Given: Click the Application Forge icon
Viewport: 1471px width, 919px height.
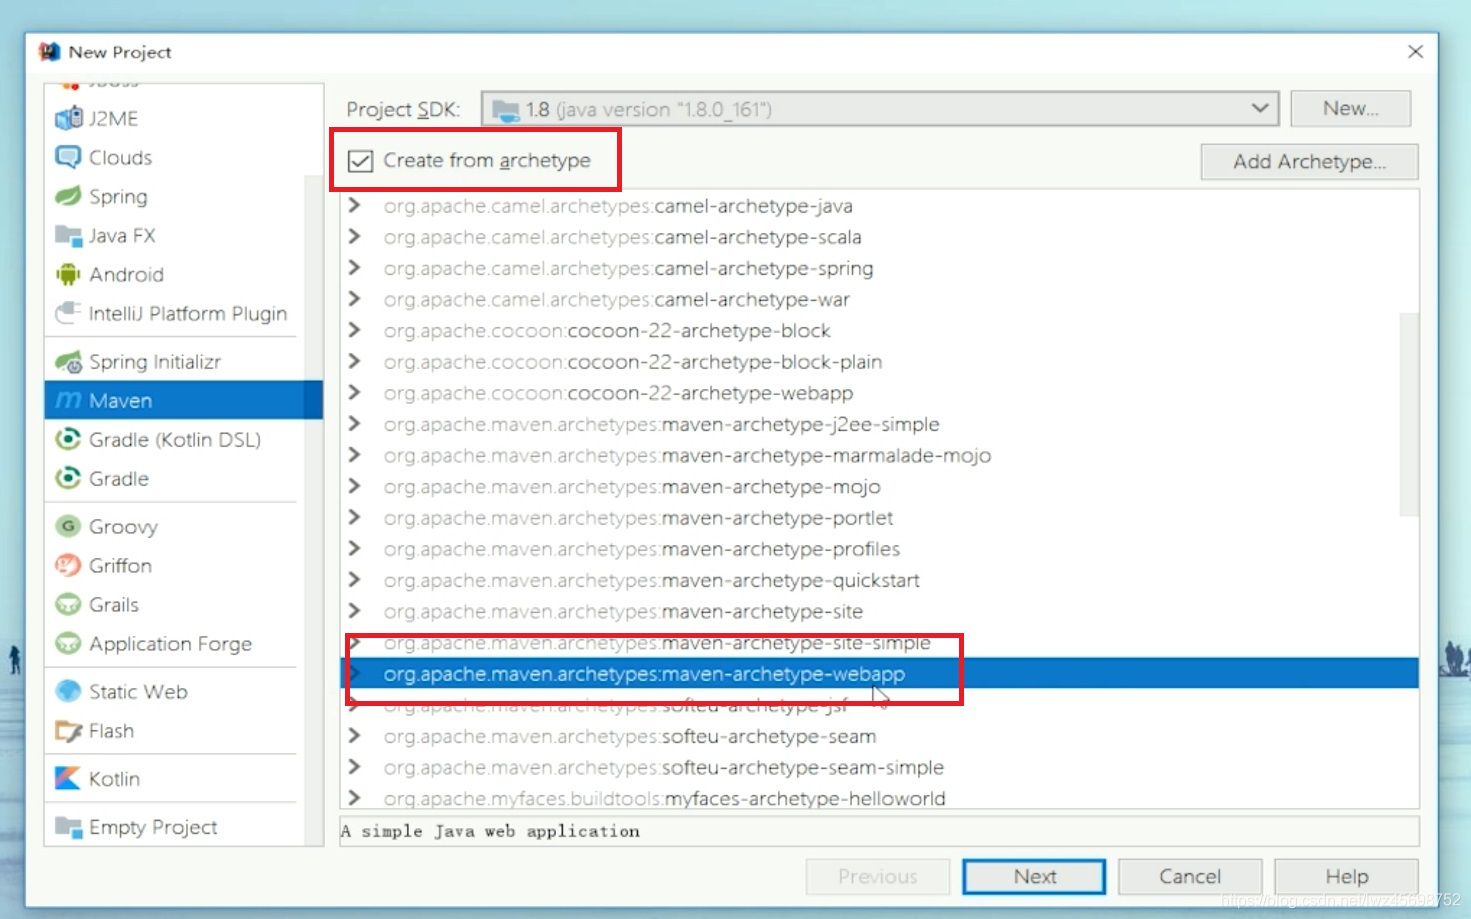Looking at the screenshot, I should click(x=68, y=643).
